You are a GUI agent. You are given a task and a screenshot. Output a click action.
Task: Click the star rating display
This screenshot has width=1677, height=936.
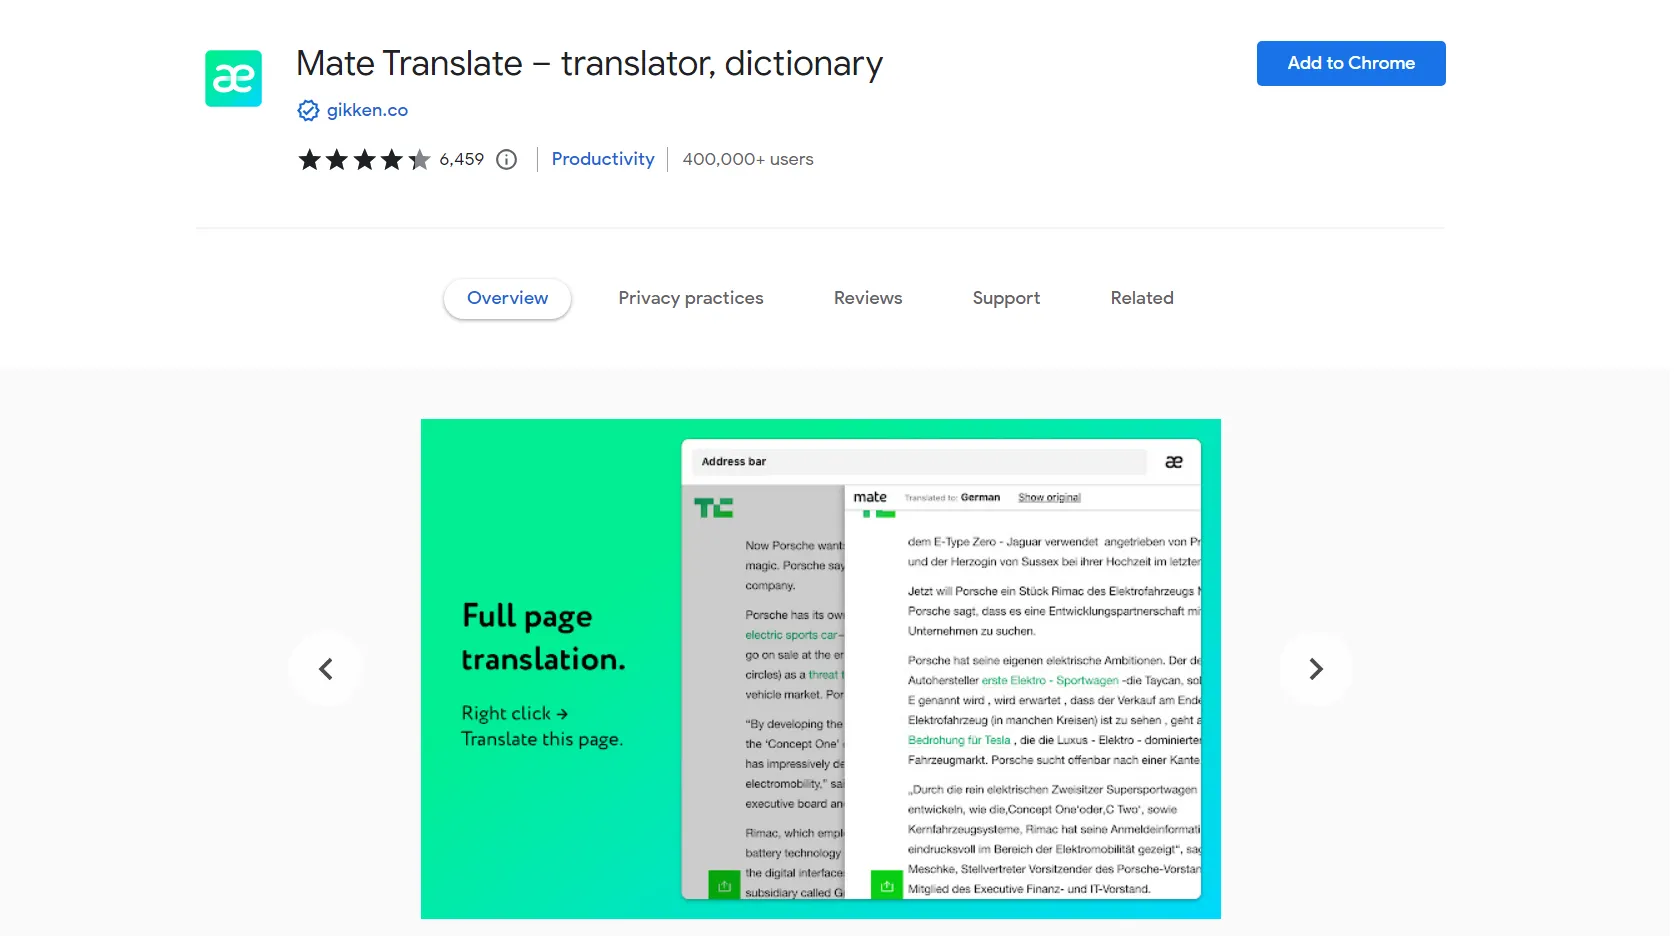(x=364, y=160)
